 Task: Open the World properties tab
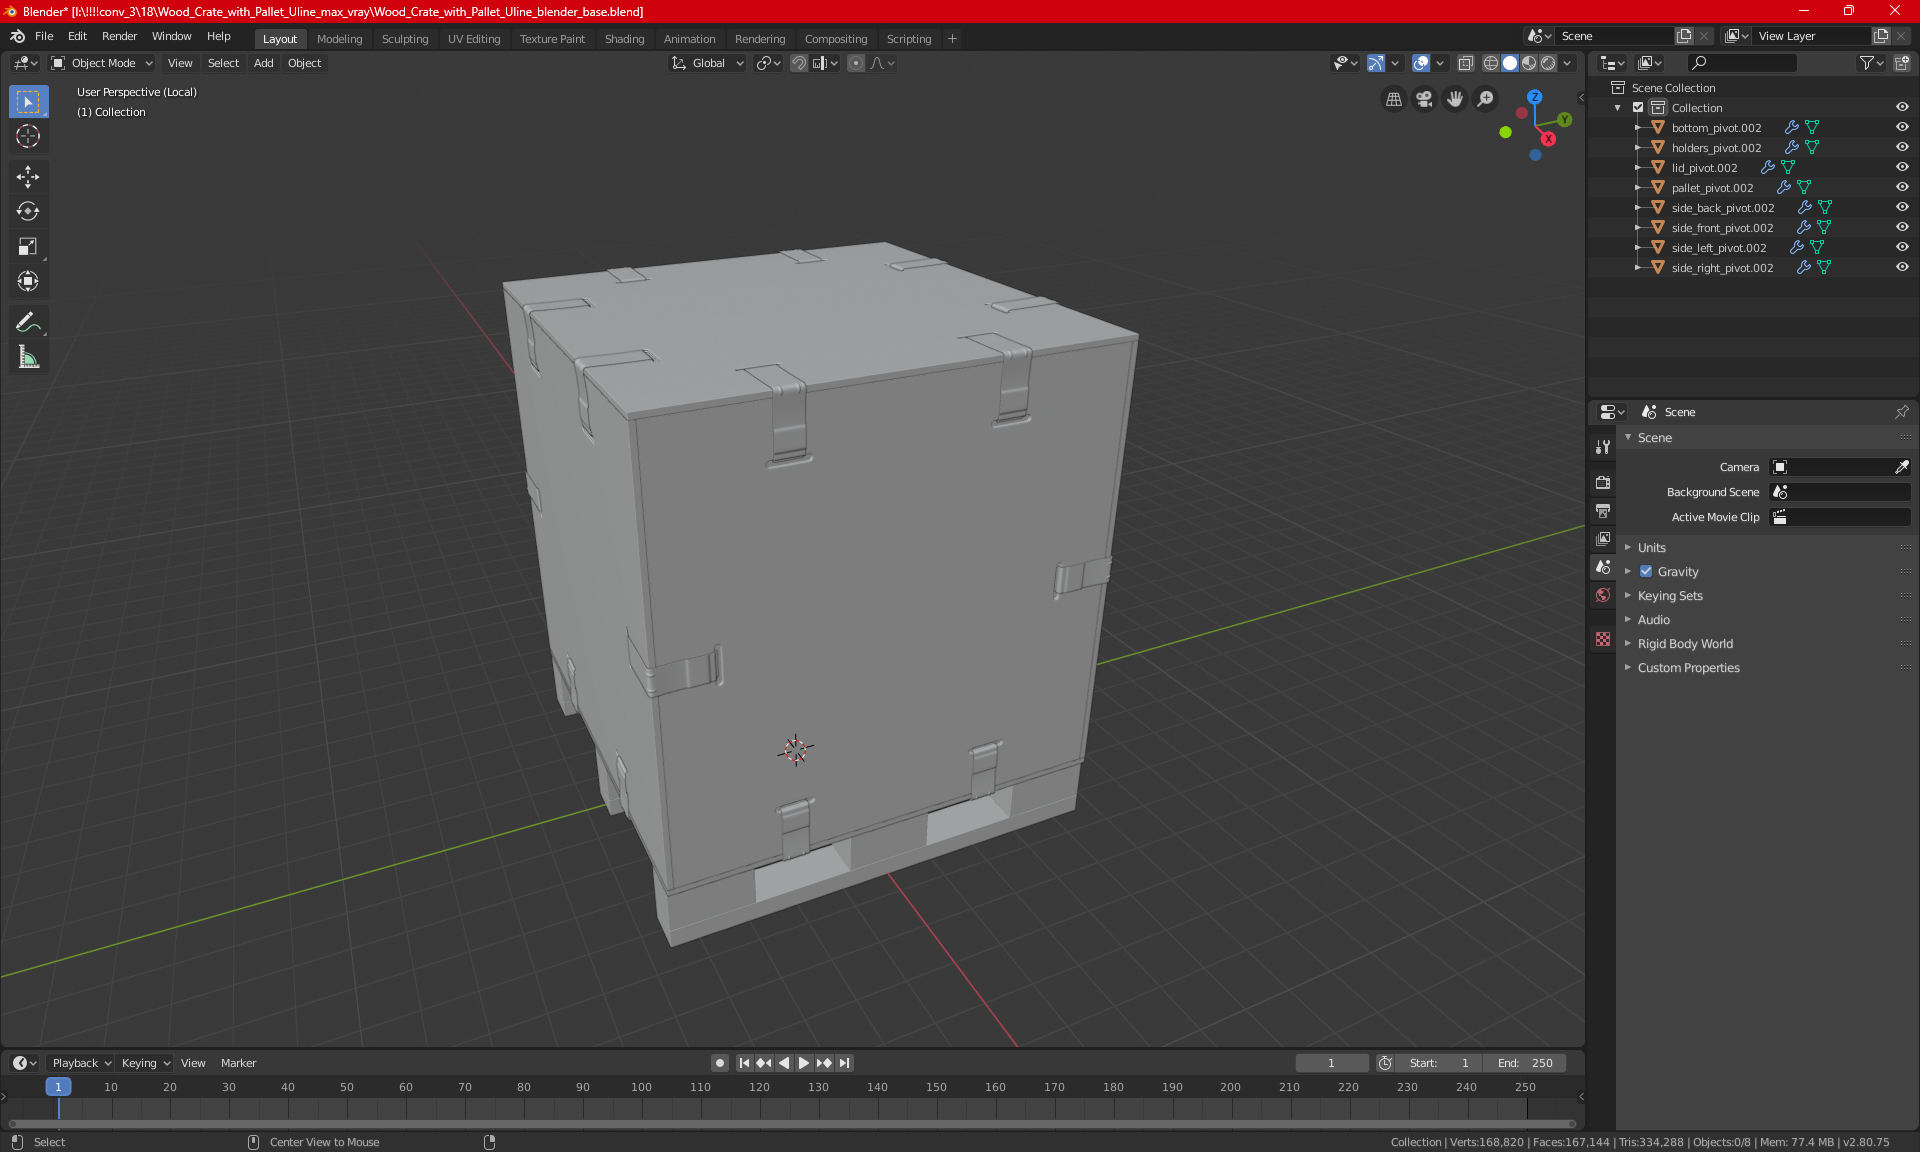[x=1603, y=595]
